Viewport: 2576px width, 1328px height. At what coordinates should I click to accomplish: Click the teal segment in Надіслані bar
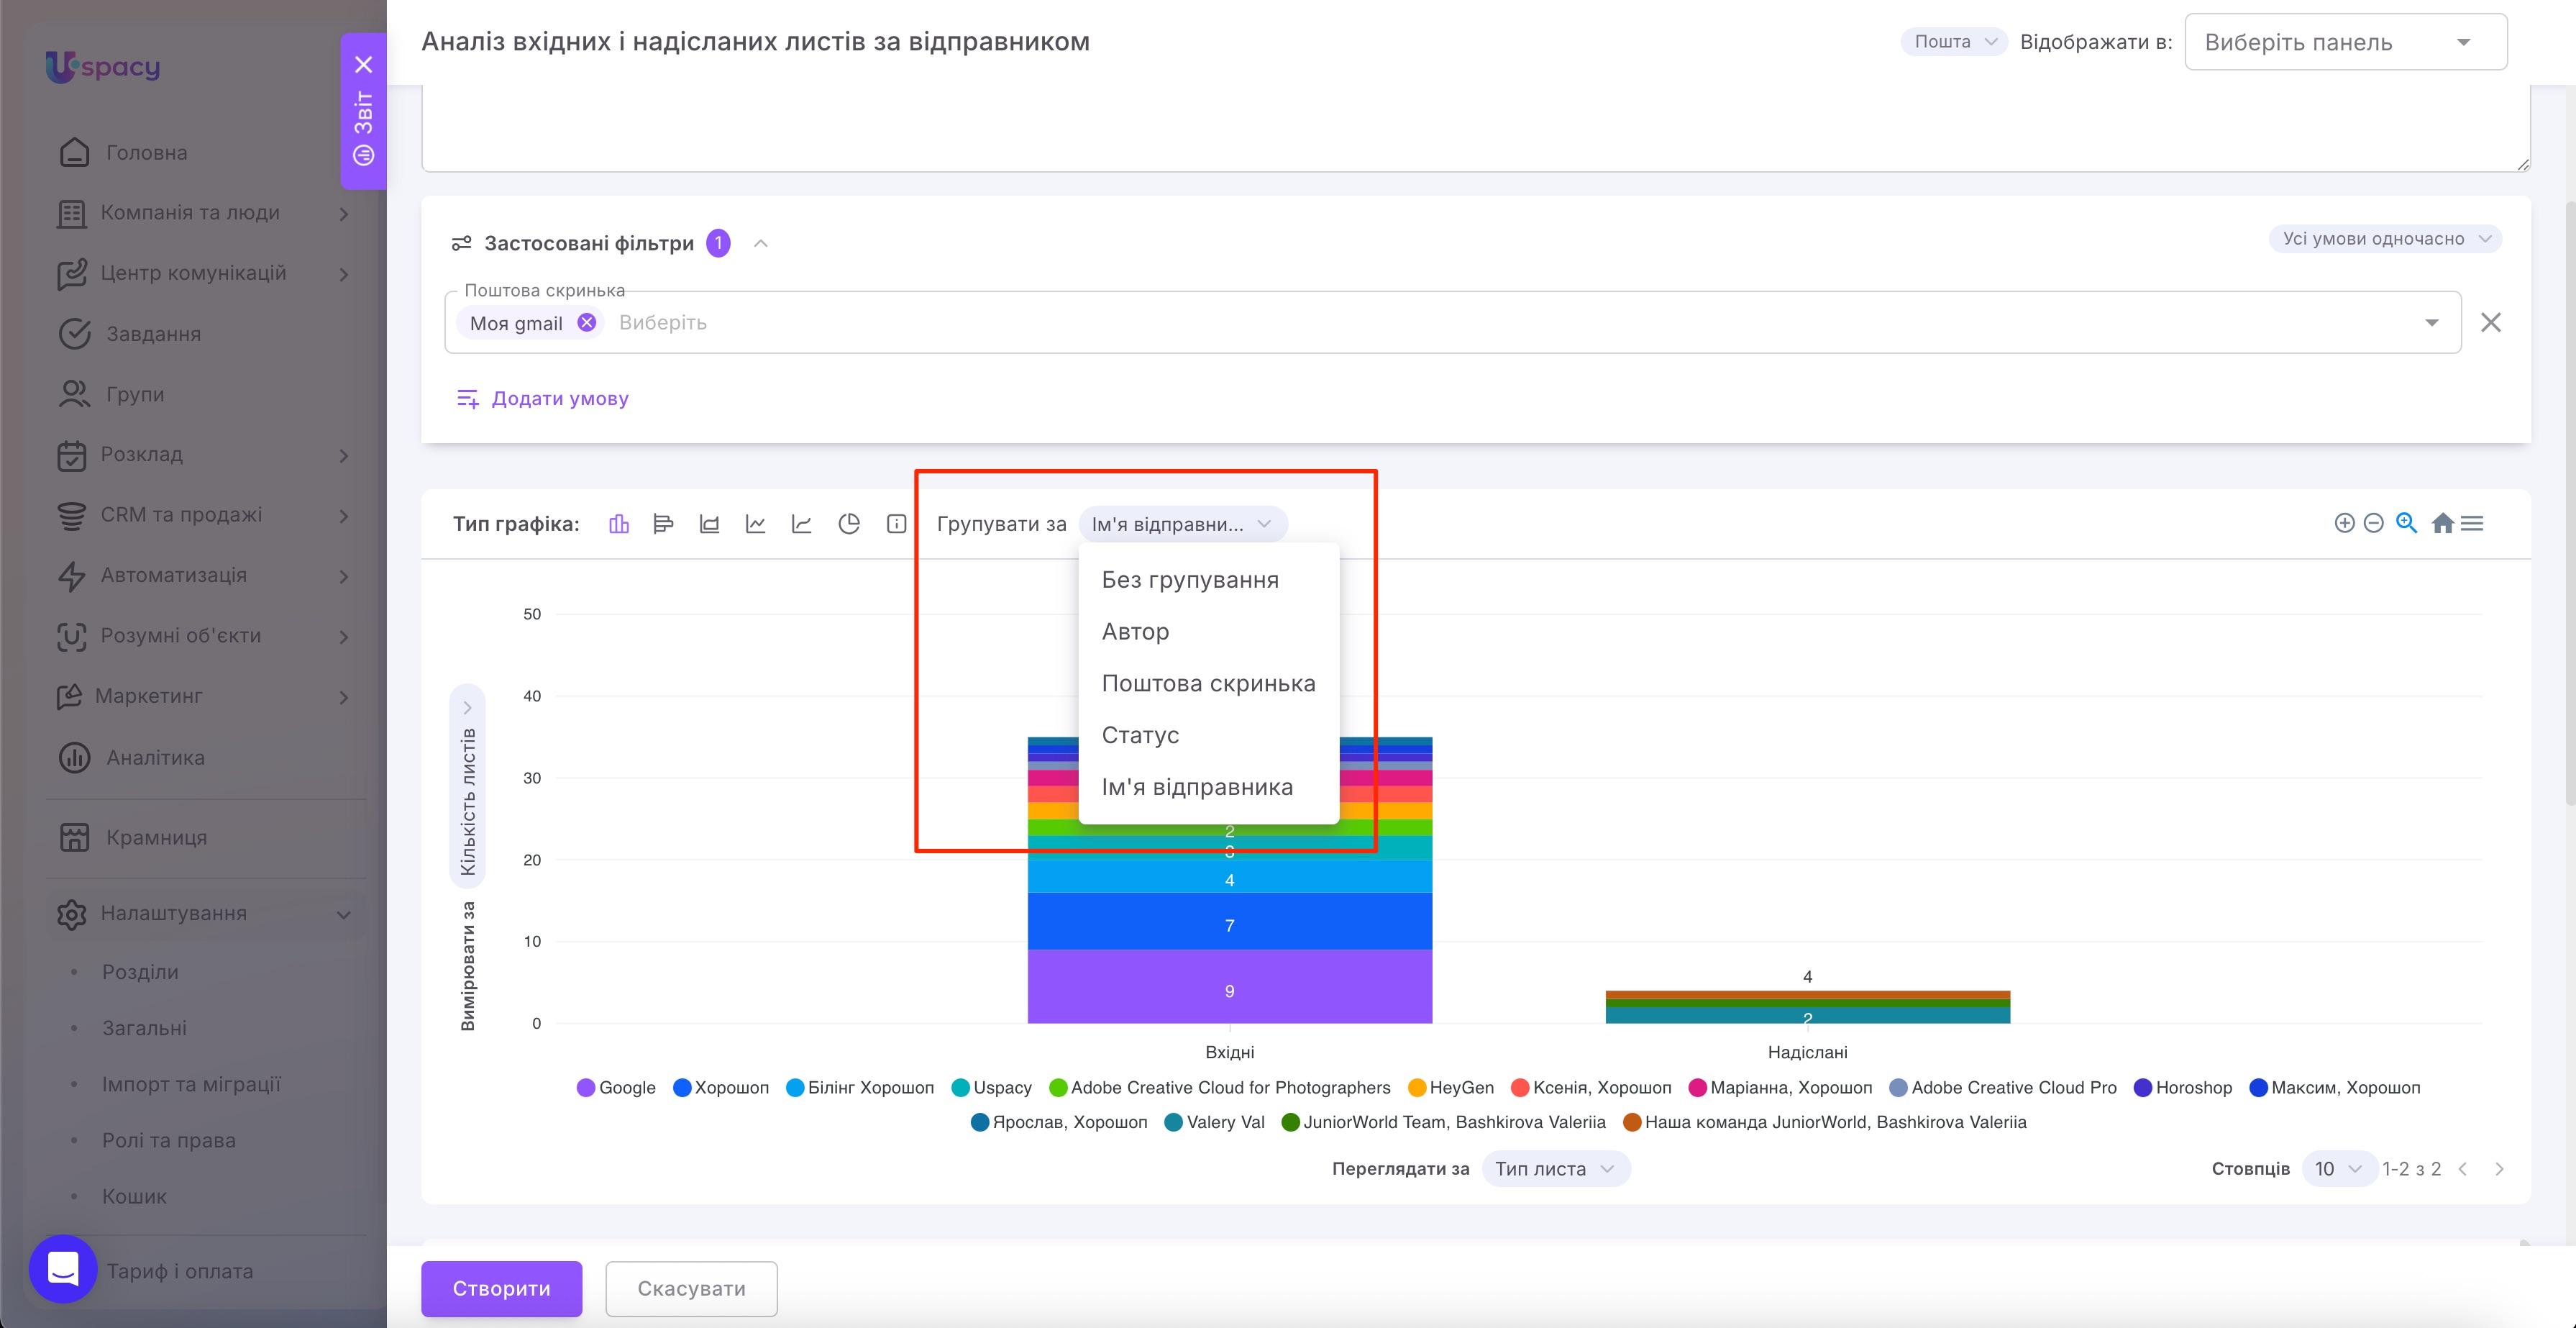coord(1807,1015)
